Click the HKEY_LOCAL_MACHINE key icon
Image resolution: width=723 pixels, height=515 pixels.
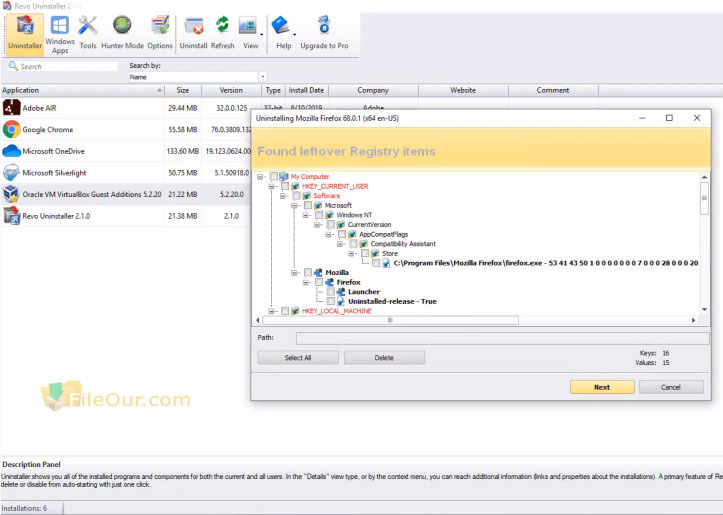(x=295, y=311)
